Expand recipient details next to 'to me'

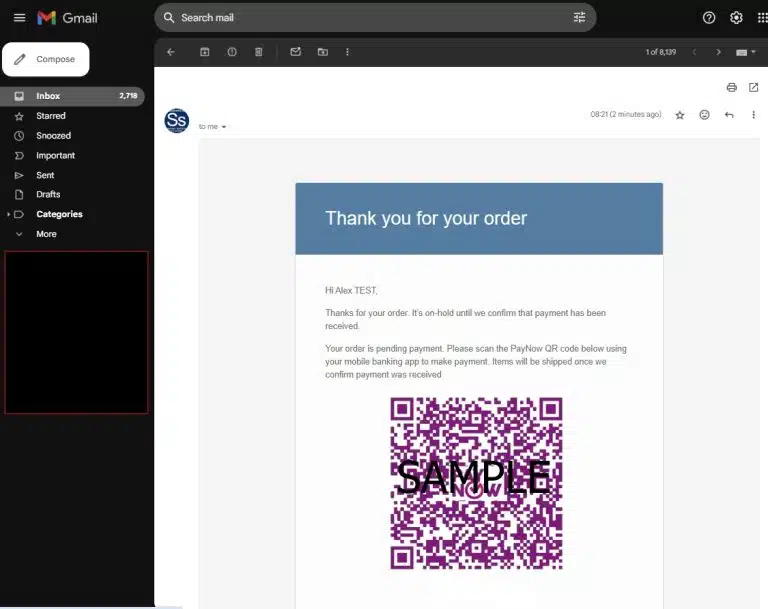(224, 127)
